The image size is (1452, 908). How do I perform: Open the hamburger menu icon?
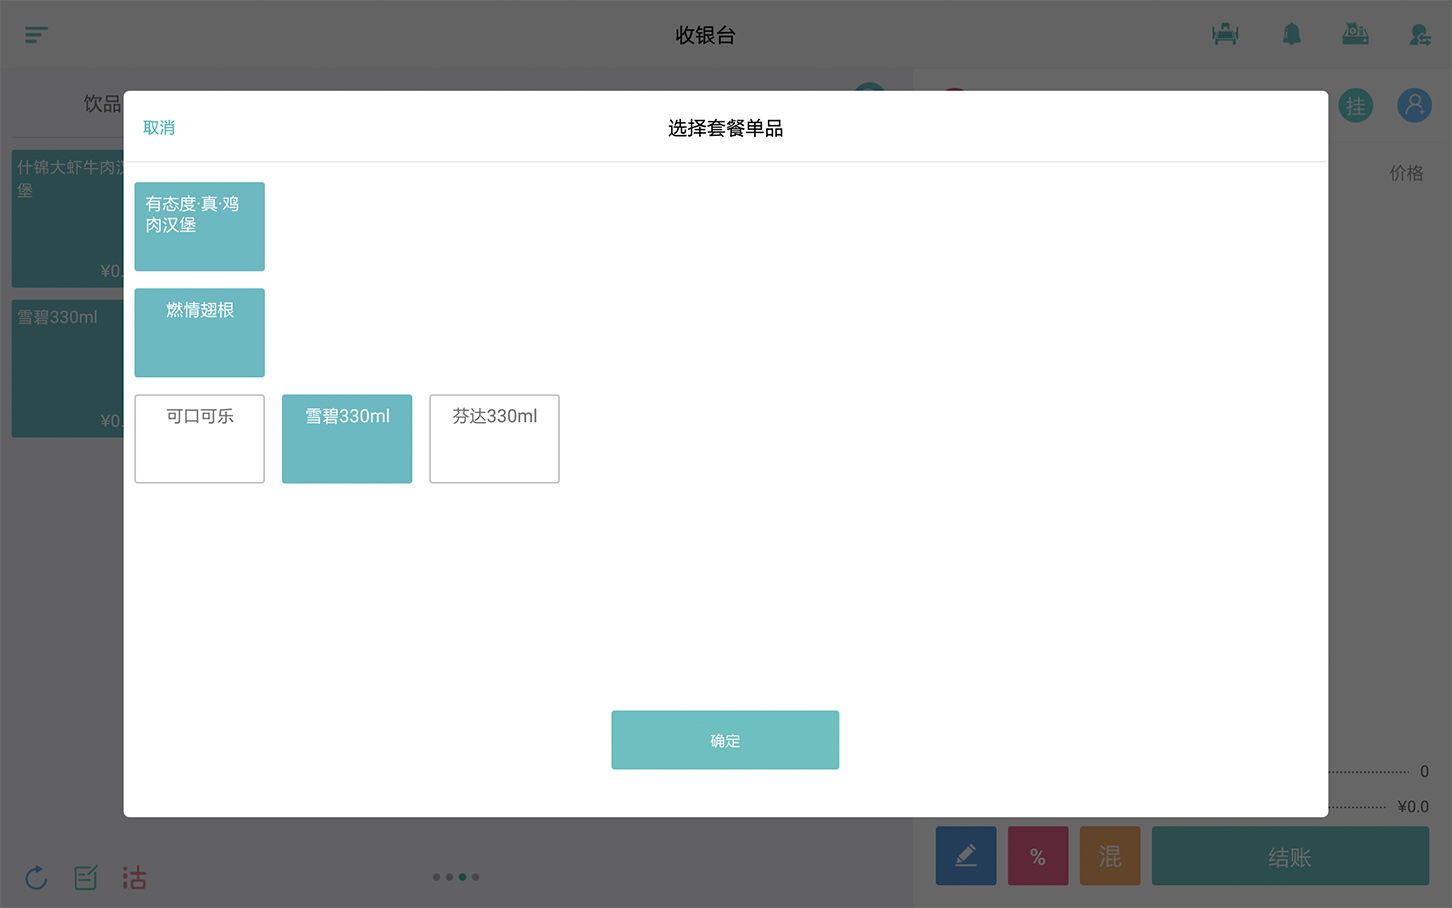point(36,35)
